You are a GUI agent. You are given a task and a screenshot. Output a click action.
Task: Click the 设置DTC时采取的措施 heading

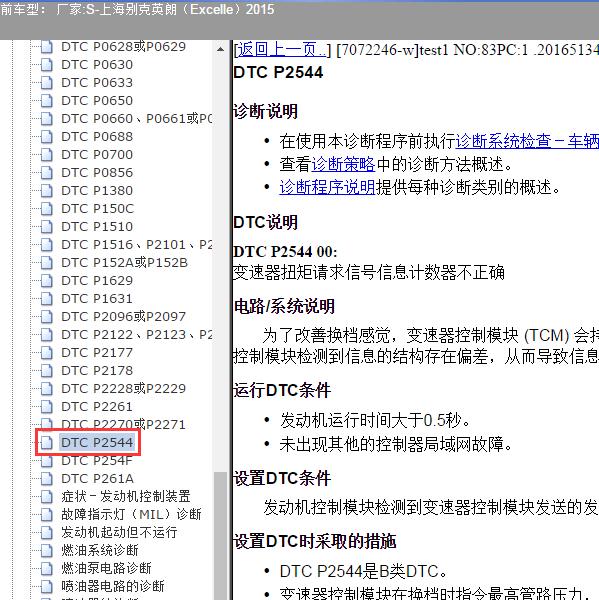(x=315, y=541)
